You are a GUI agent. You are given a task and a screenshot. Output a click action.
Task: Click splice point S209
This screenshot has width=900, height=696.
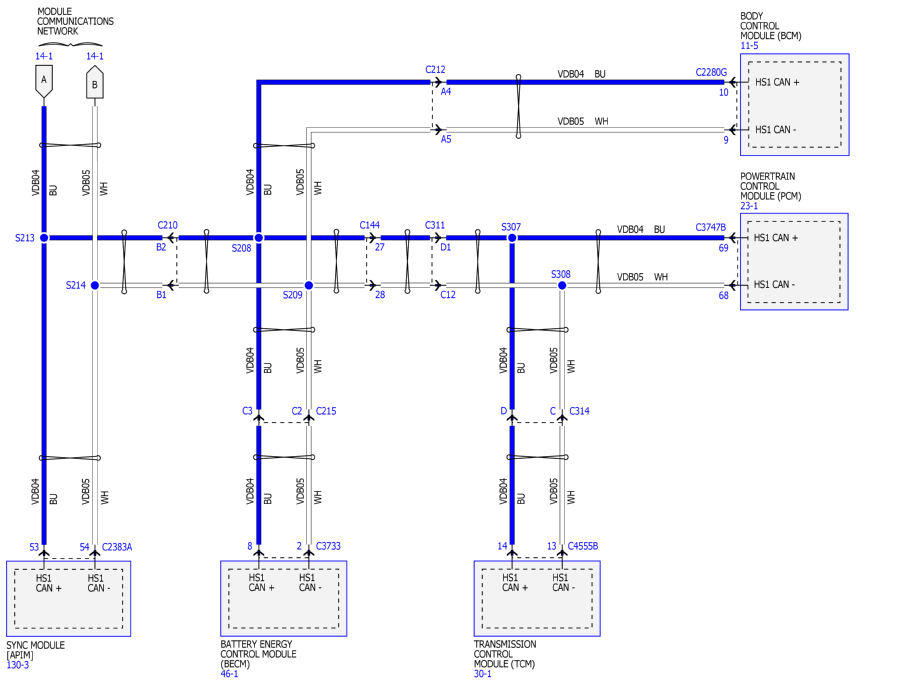point(308,285)
